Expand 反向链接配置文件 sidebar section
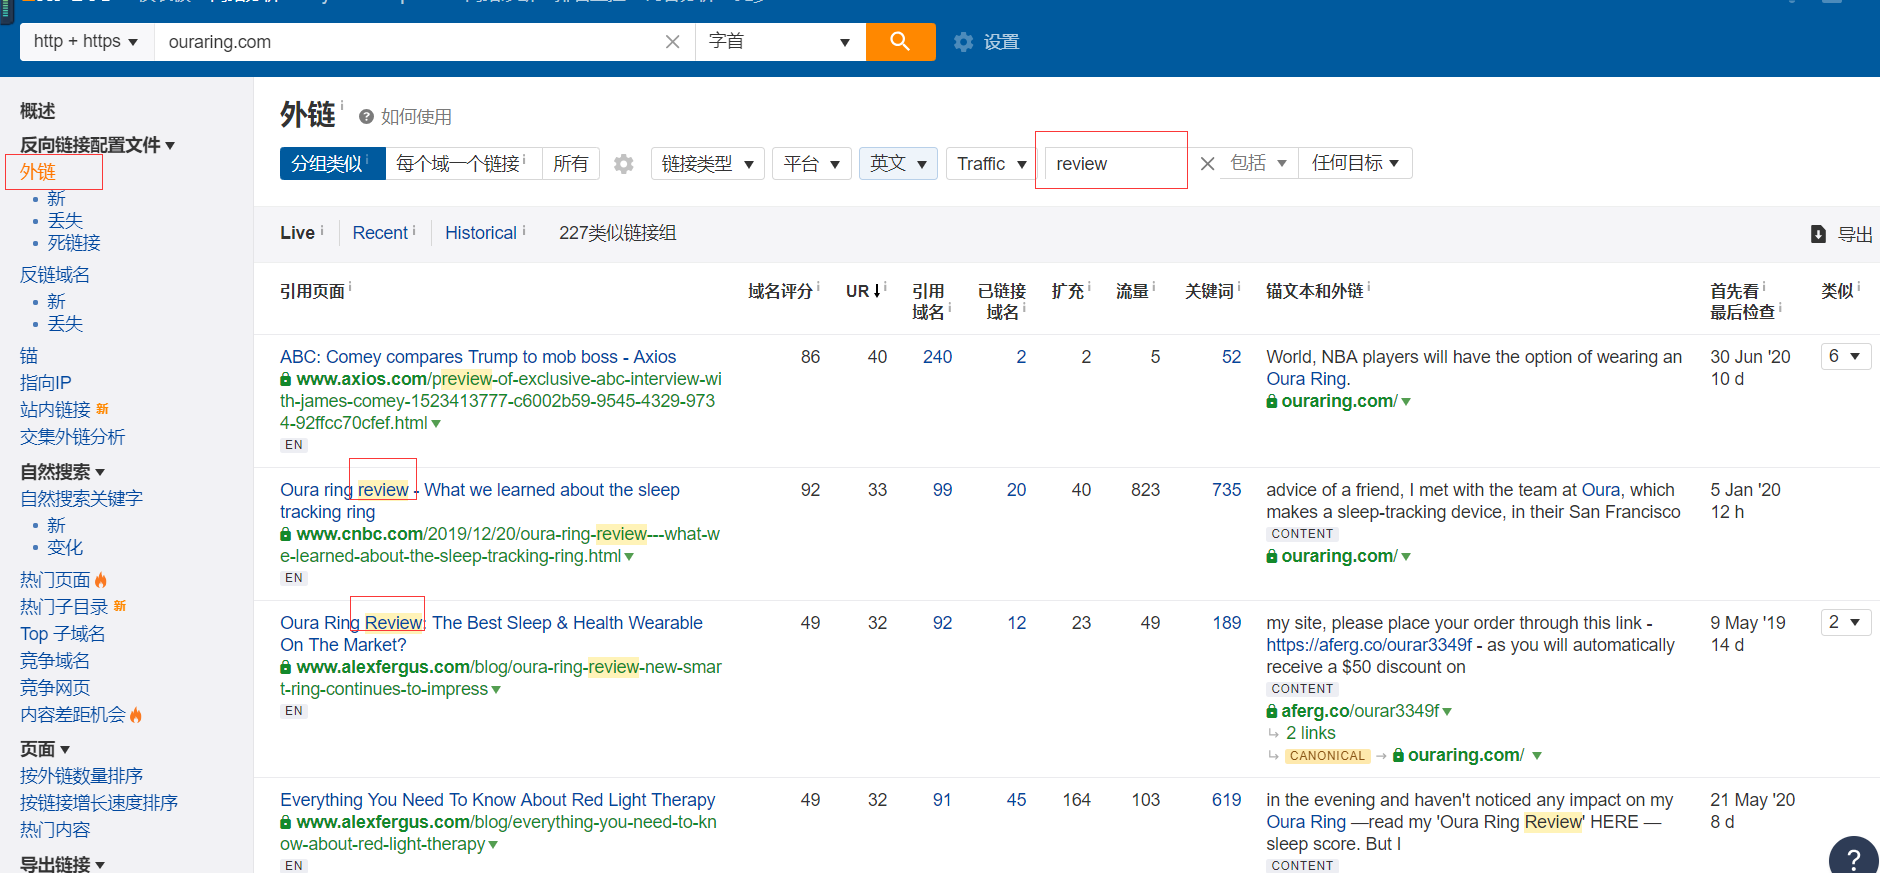Image resolution: width=1880 pixels, height=873 pixels. [98, 145]
